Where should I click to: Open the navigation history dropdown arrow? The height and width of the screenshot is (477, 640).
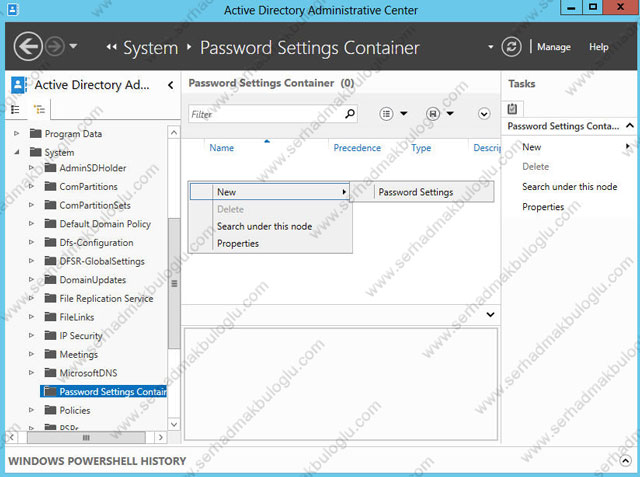pos(73,46)
